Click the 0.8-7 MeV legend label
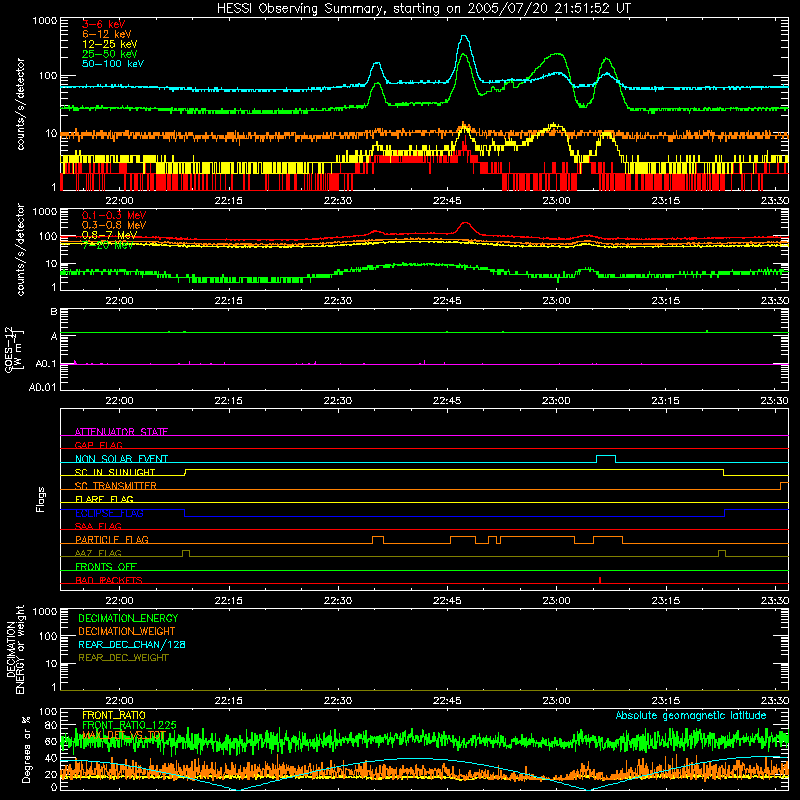 [x=109, y=235]
